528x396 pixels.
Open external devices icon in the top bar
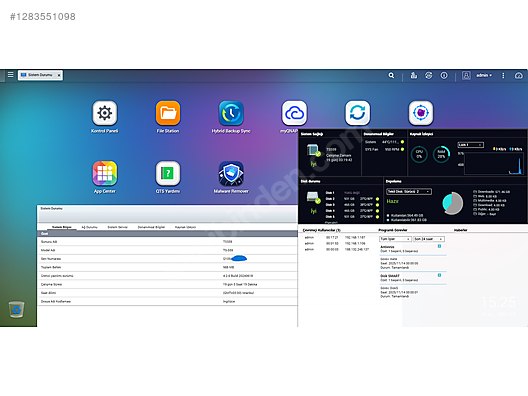(x=428, y=75)
